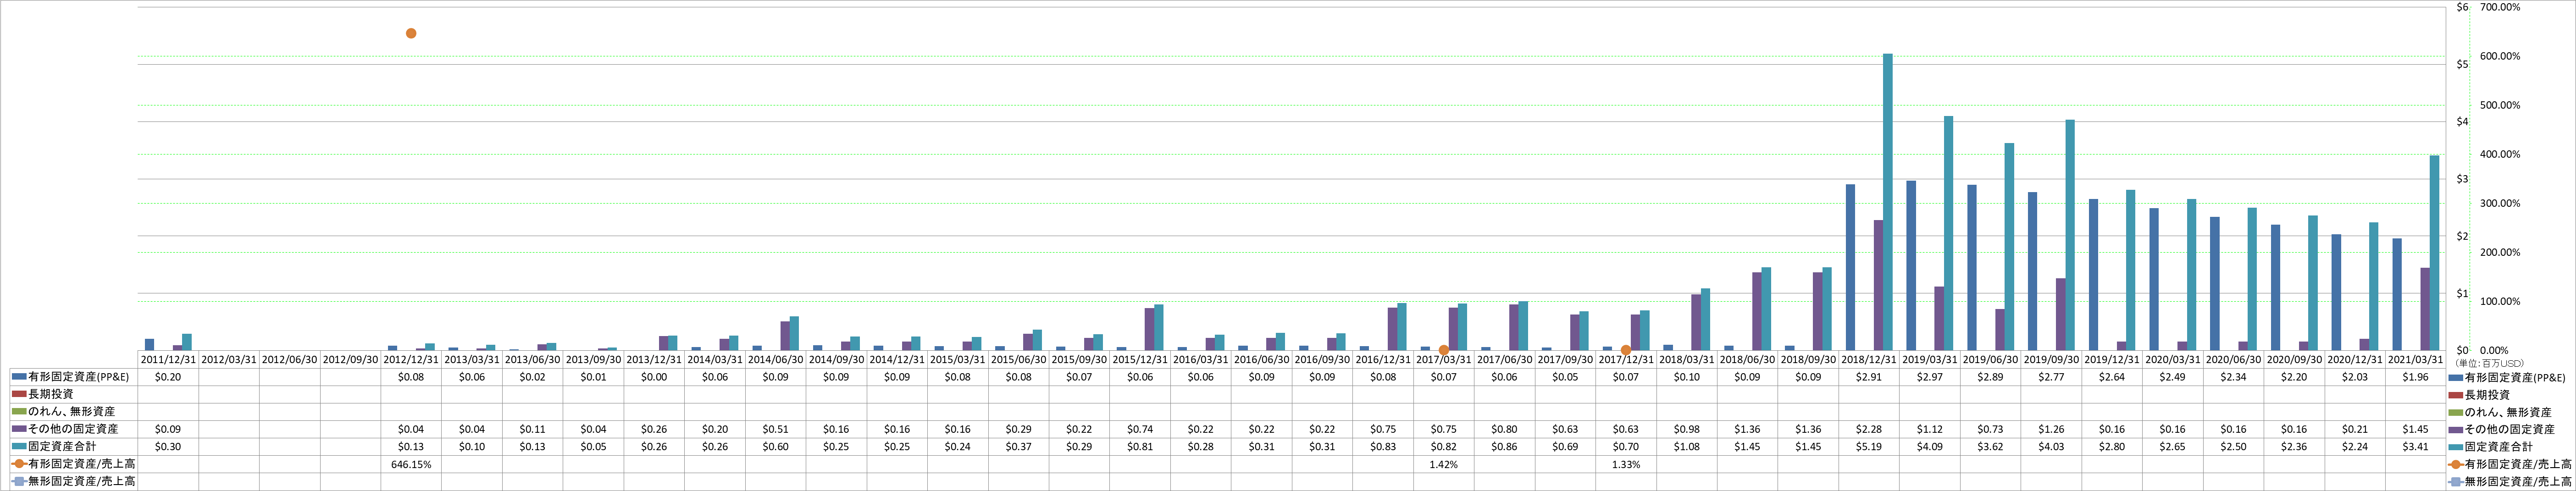2576x491 pixels.
Task: Click the その他の固定資産 data table row header
Action: (x=74, y=429)
